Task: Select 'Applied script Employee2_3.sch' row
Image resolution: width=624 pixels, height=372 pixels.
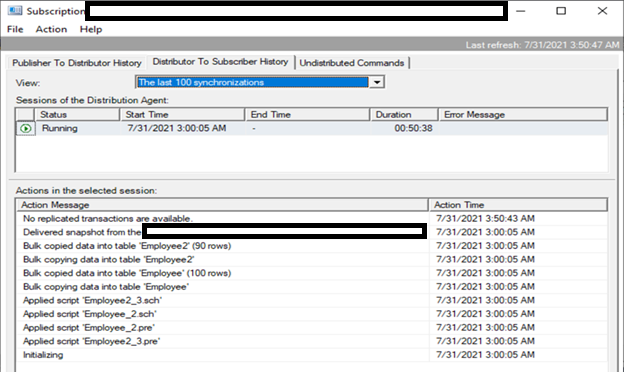Action: [312, 300]
